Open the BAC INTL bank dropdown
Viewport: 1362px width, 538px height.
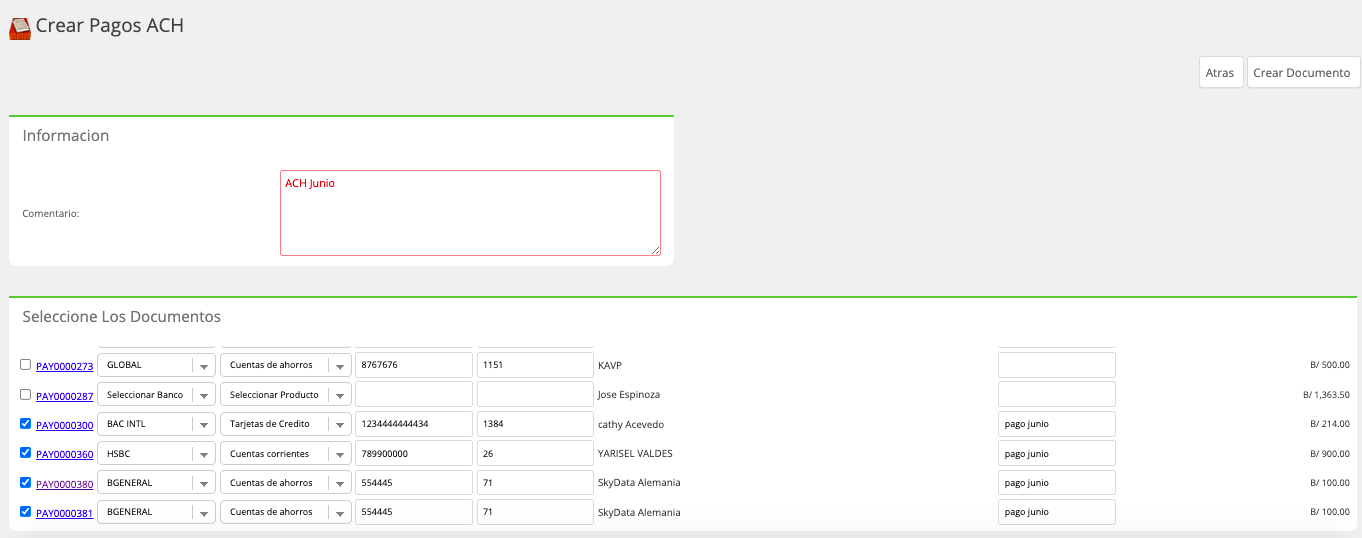(x=156, y=424)
